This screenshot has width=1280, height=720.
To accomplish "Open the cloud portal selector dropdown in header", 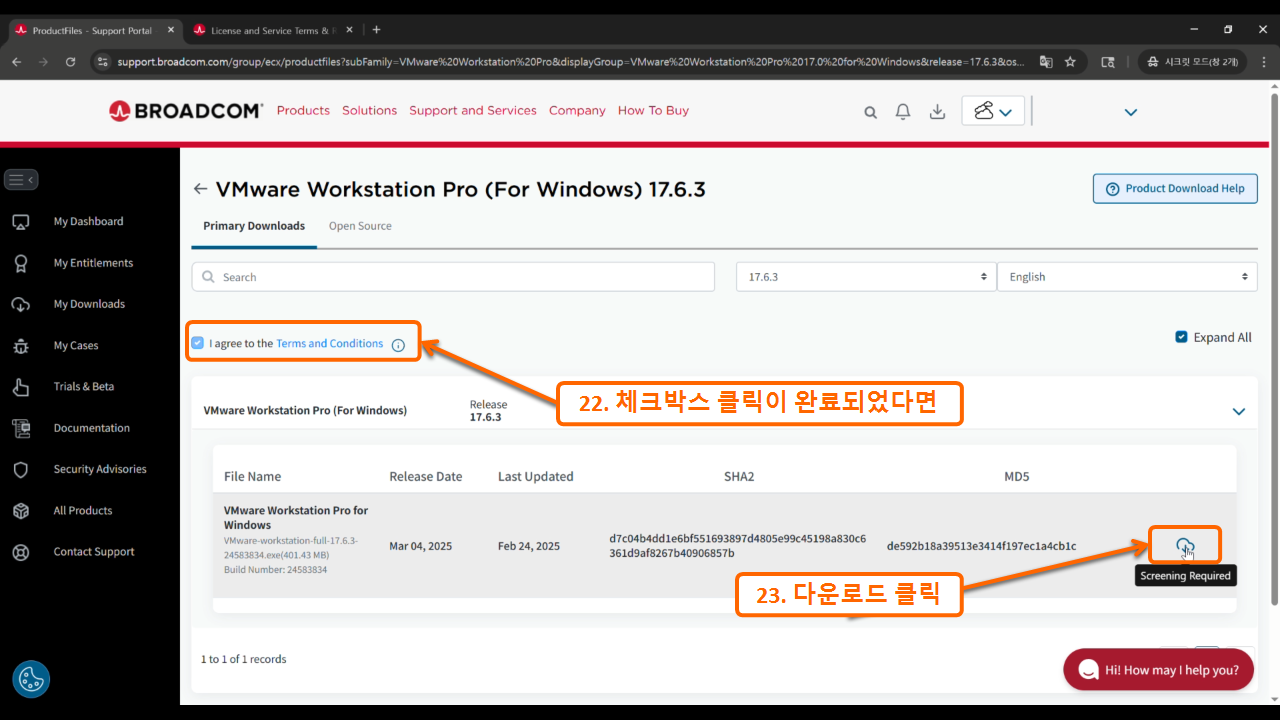I will (x=993, y=111).
